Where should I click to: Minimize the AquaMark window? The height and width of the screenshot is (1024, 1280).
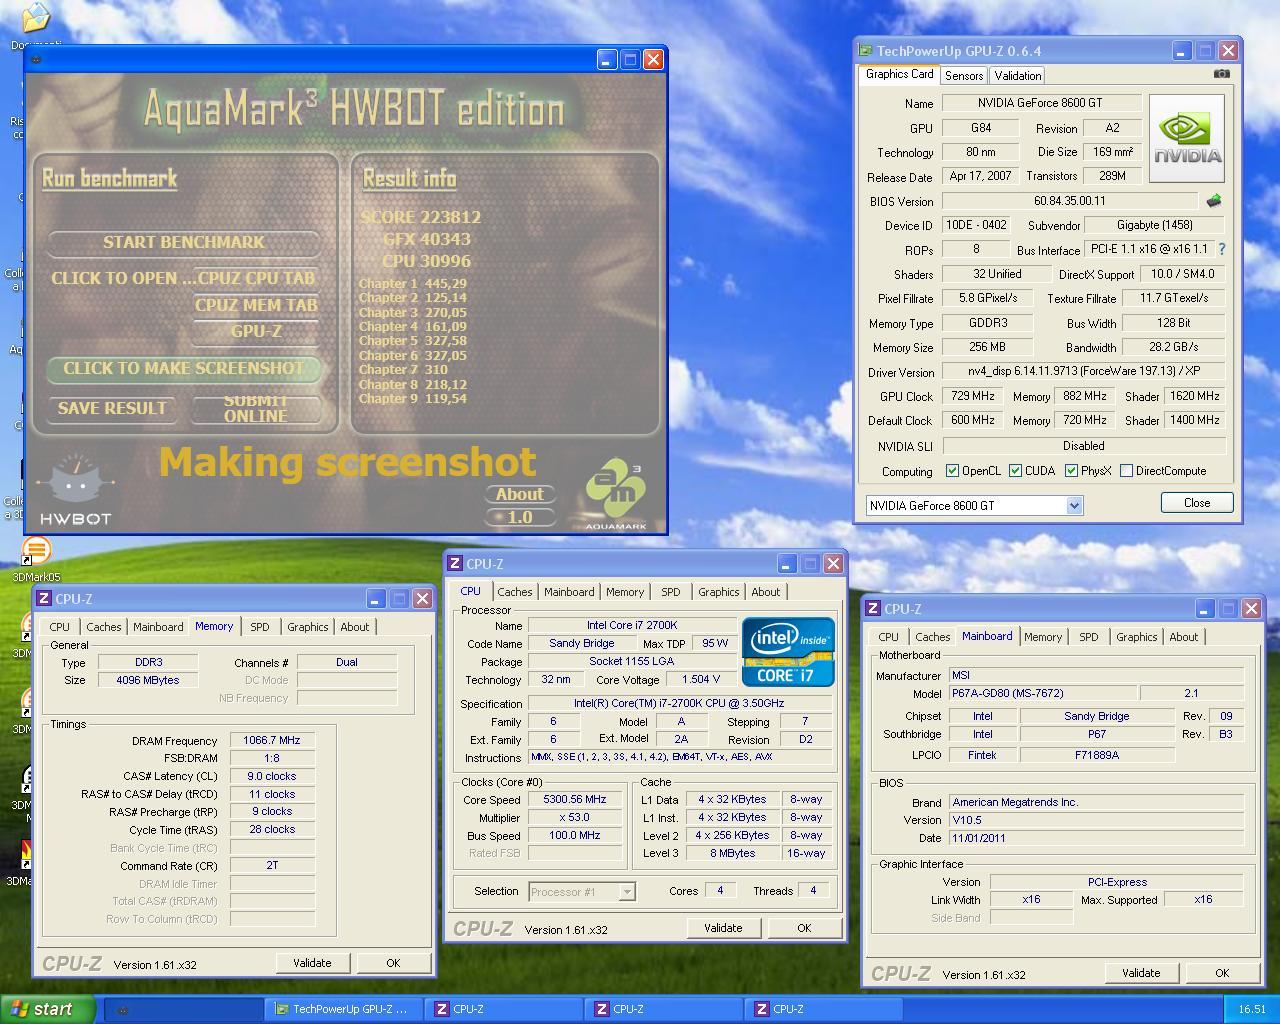click(x=607, y=60)
